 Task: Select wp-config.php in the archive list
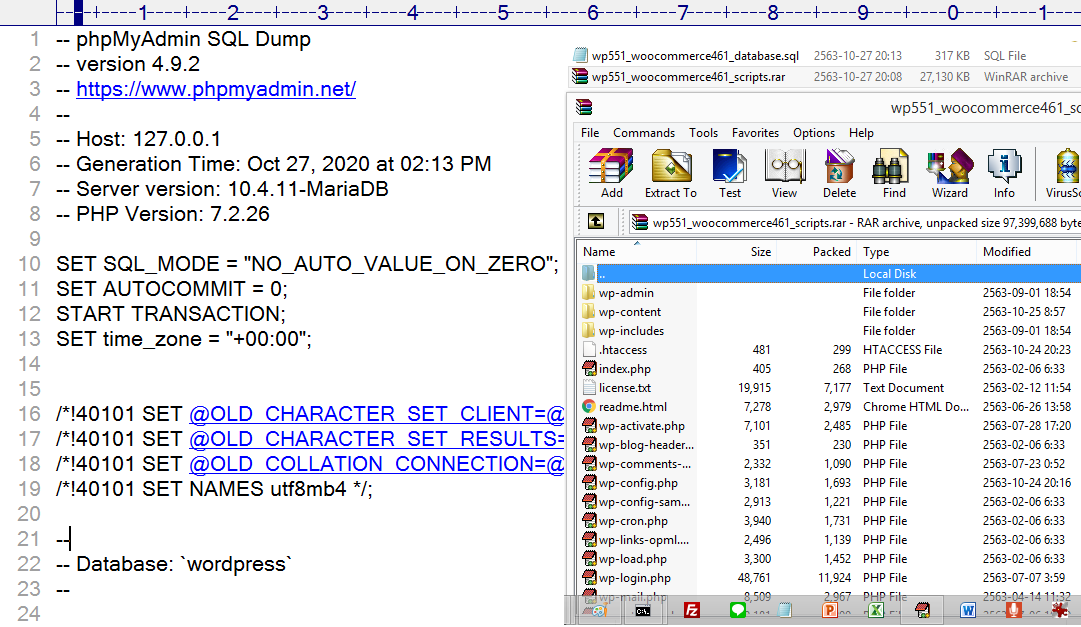pos(637,483)
